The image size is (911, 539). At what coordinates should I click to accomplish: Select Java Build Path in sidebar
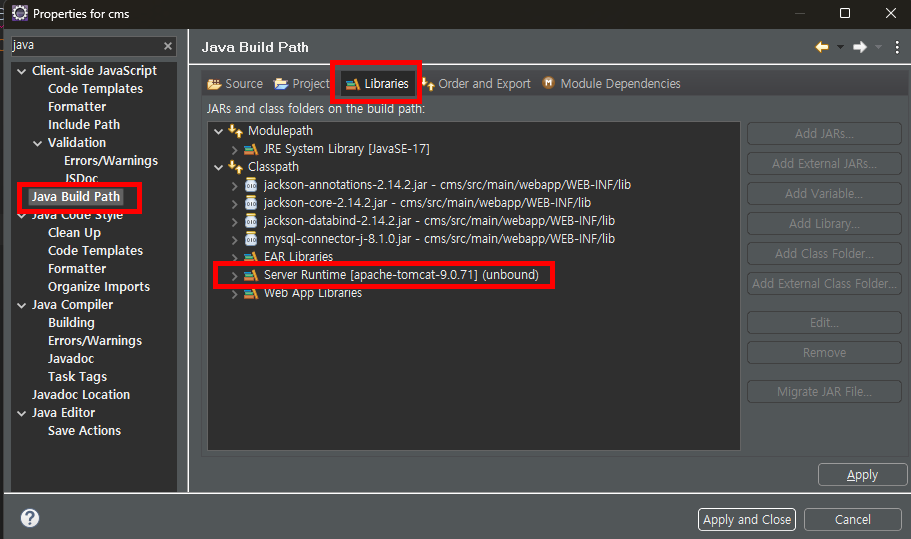point(76,197)
